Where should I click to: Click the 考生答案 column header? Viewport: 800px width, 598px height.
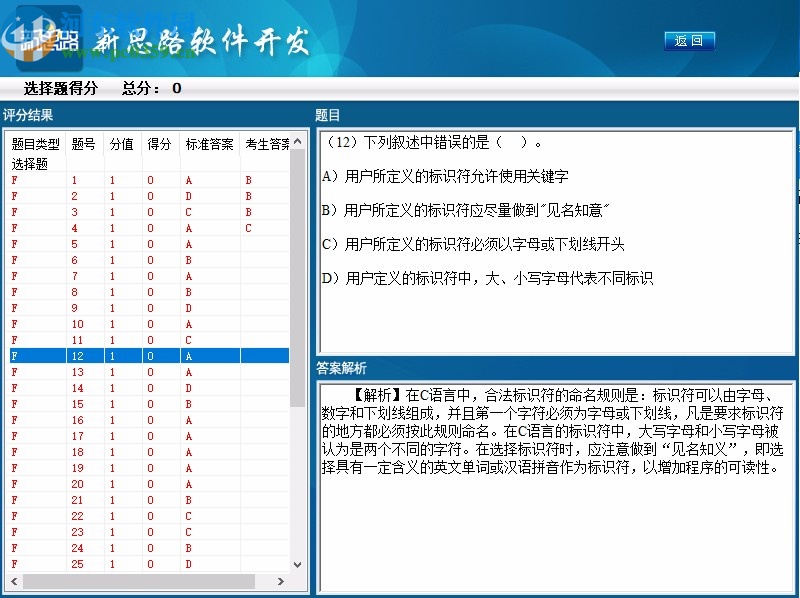pos(268,144)
